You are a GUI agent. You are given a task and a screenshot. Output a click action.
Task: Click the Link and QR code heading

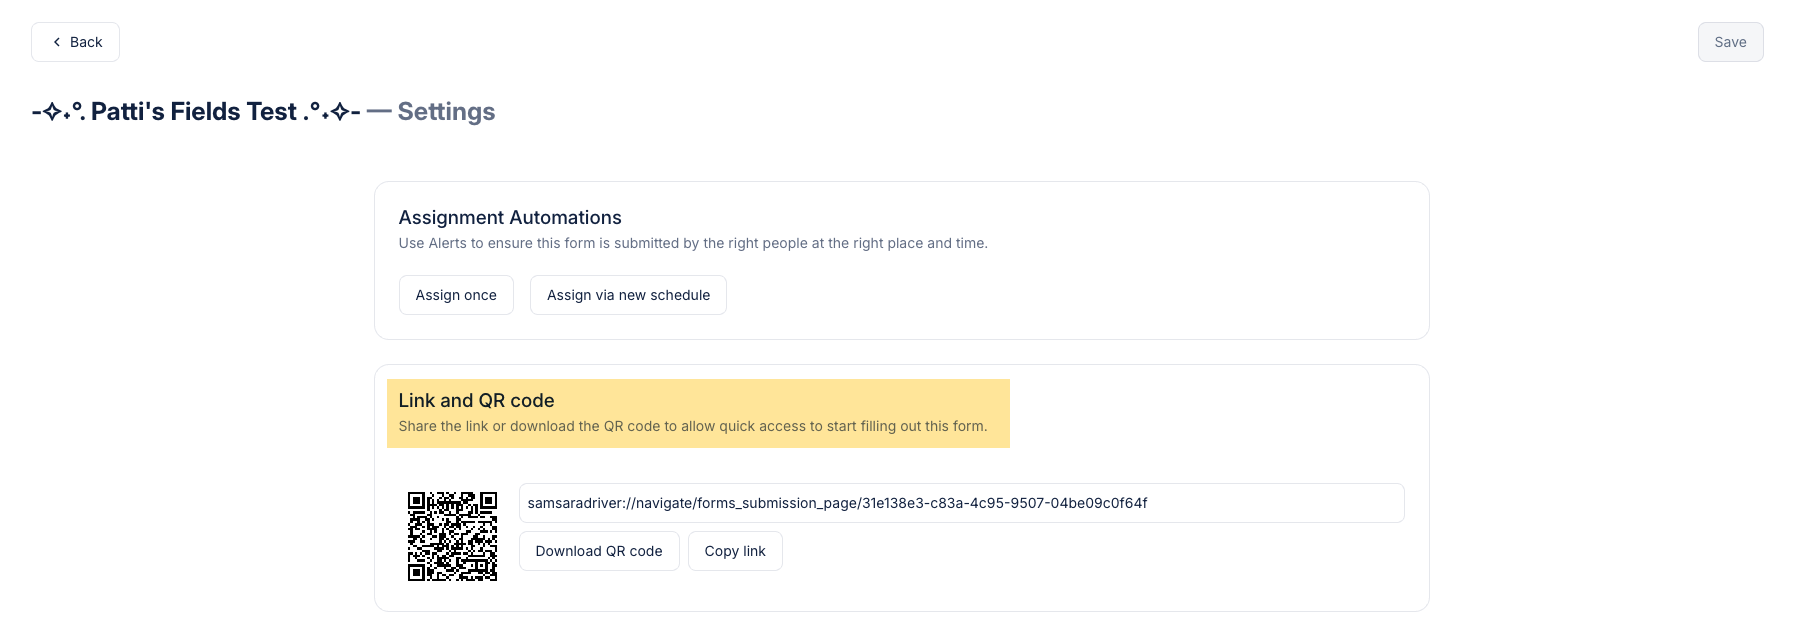[x=476, y=400]
